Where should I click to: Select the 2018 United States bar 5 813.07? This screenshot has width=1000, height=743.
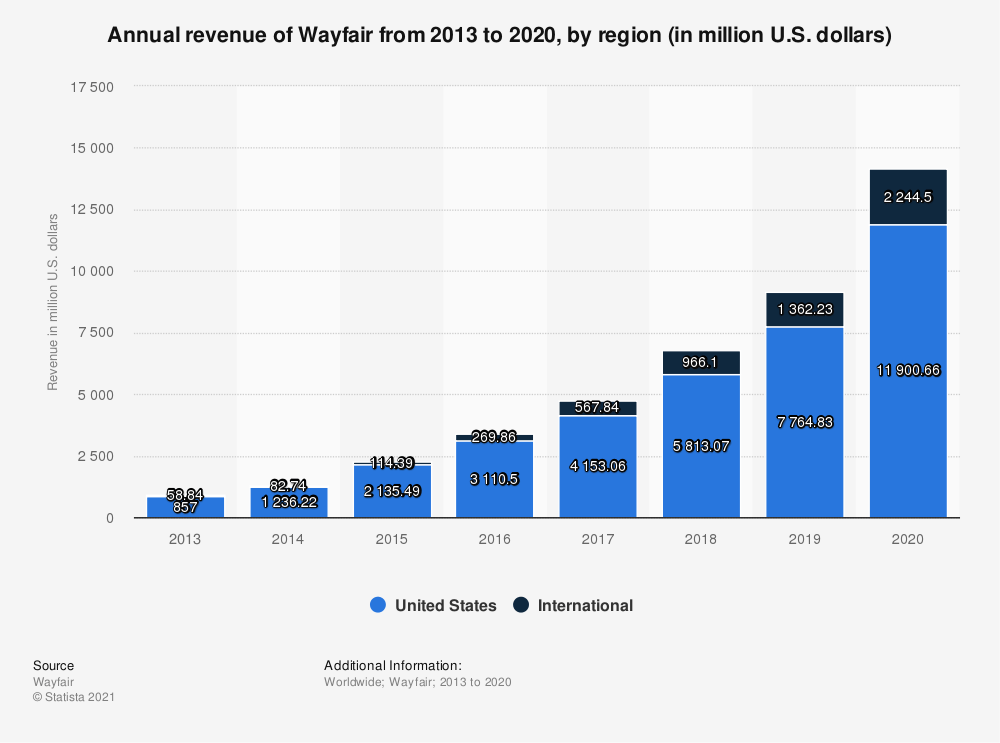point(702,446)
